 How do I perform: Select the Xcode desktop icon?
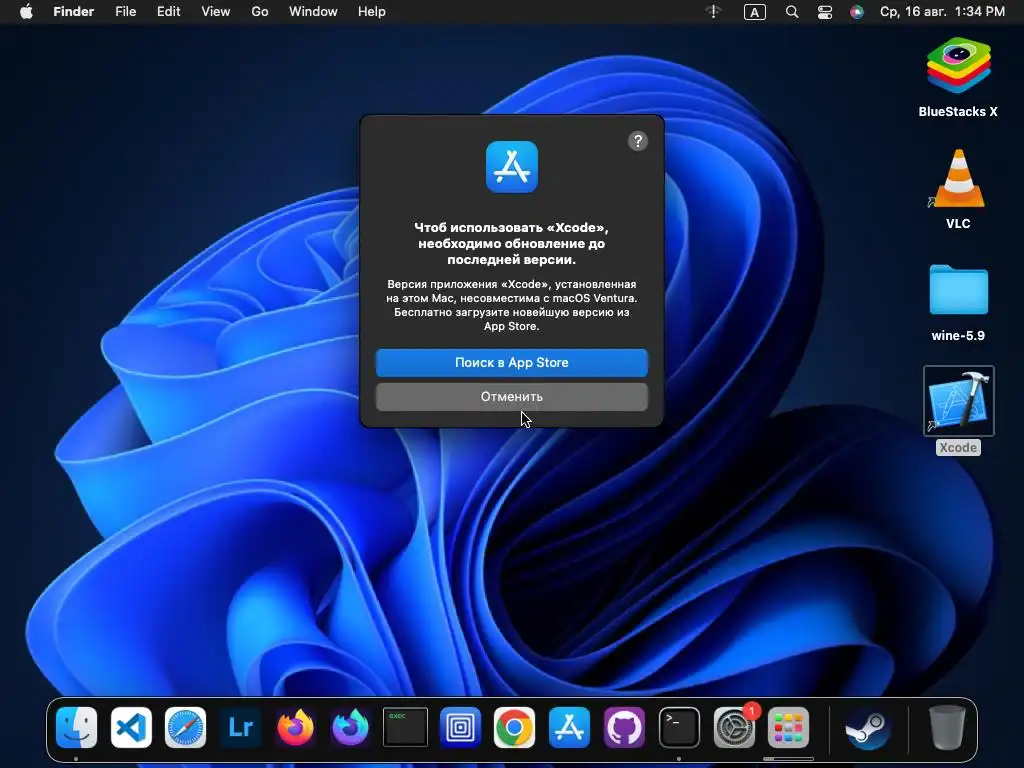point(958,400)
